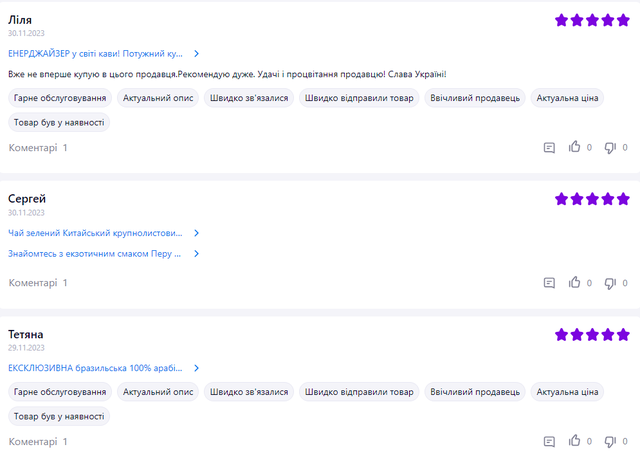640x465 pixels.
Task: Open ЕНЕРДЖАЙЗЕР у світі кави product link
Action: pos(95,54)
